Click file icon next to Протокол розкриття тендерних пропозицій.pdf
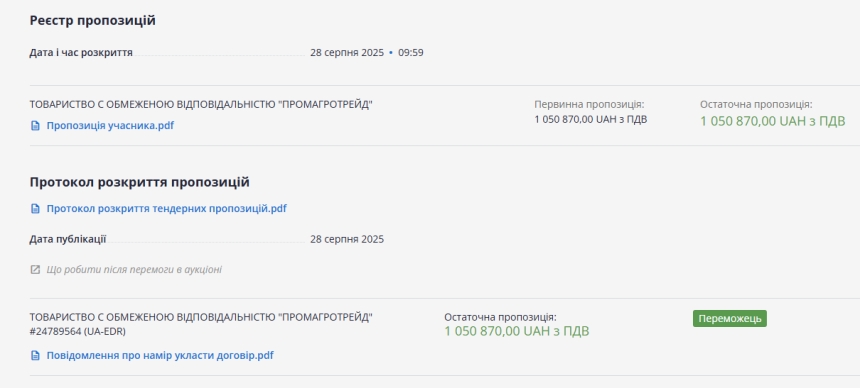 [x=35, y=209]
